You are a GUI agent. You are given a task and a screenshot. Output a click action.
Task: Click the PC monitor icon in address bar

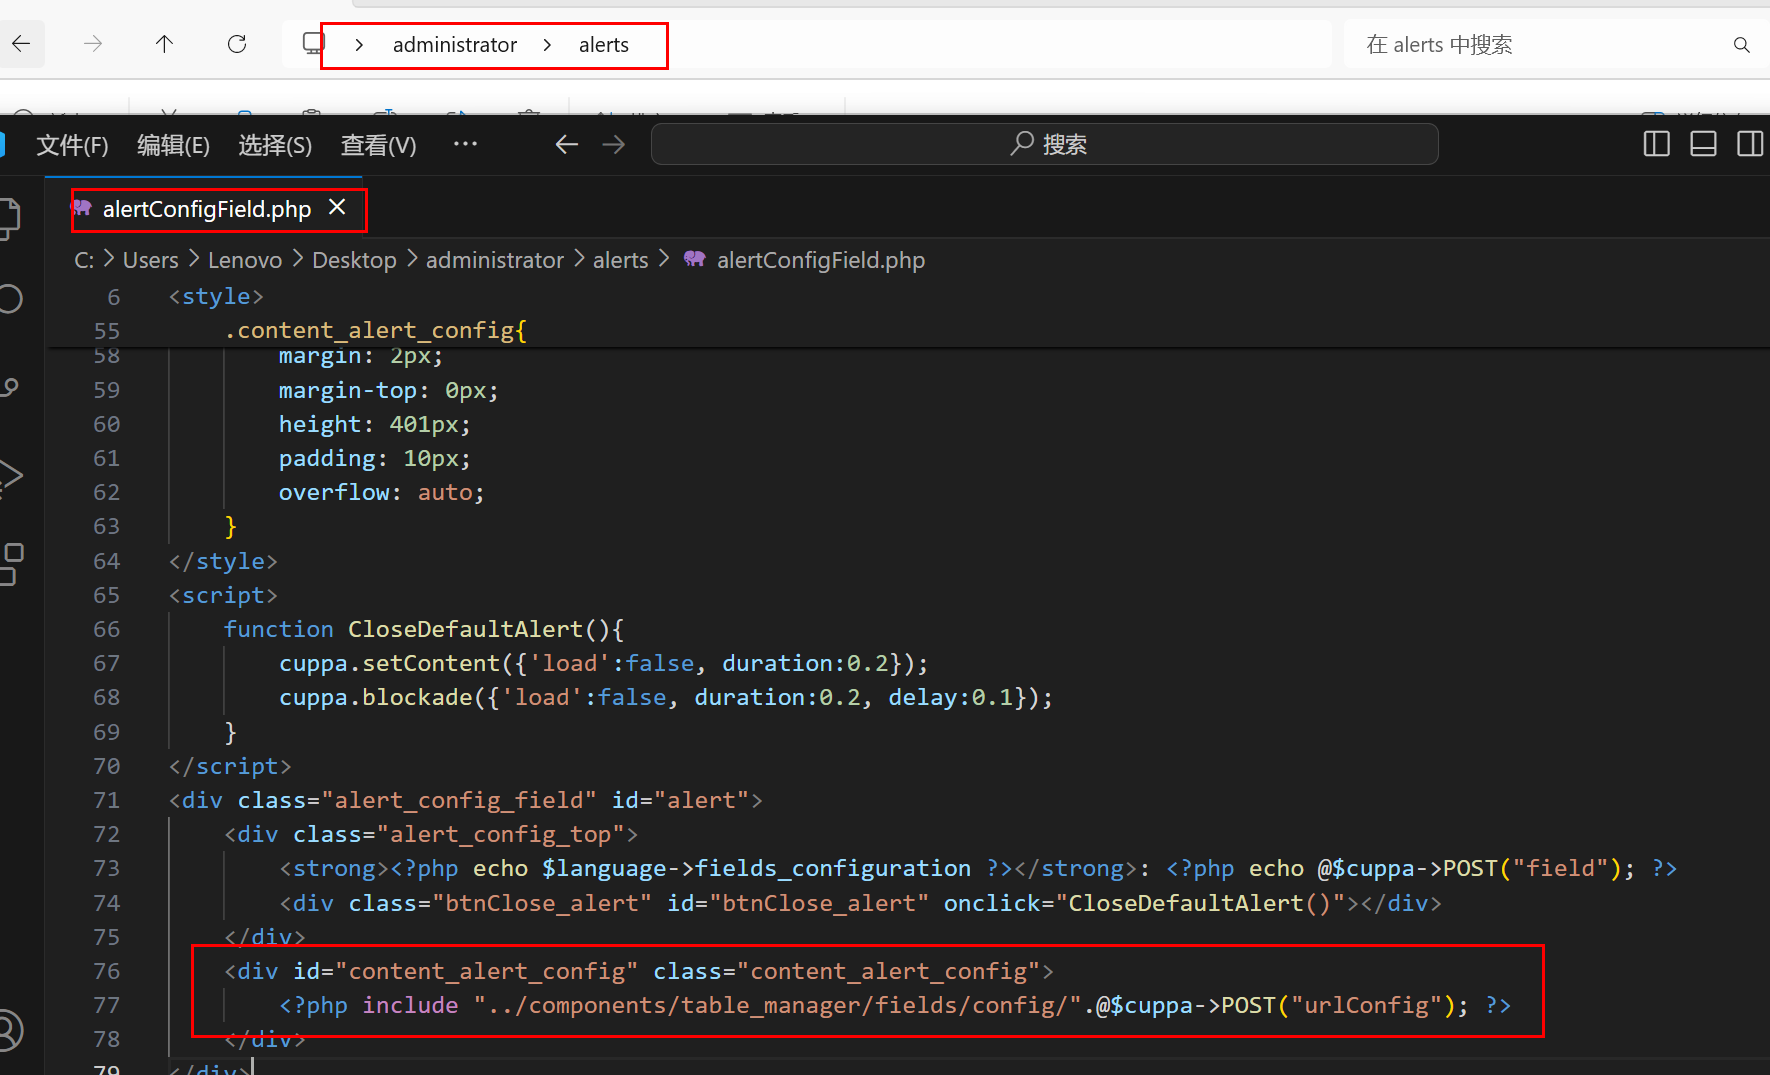314,44
